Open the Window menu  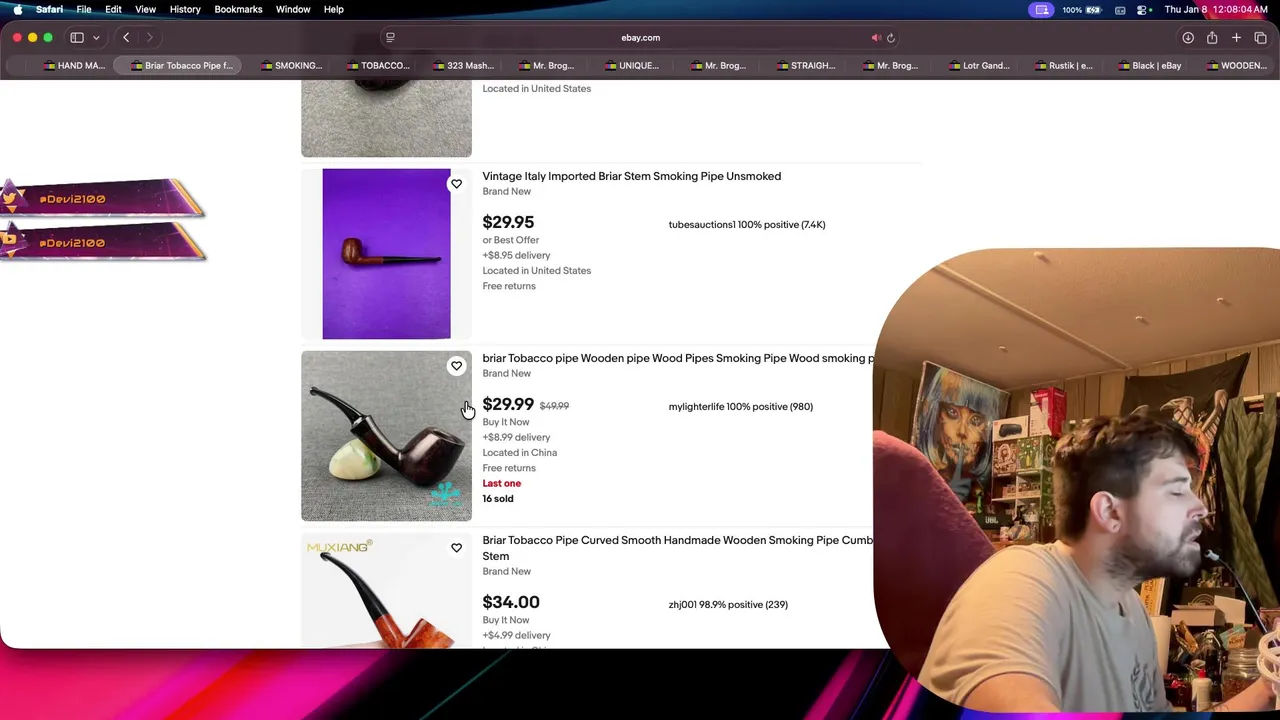[x=293, y=10]
